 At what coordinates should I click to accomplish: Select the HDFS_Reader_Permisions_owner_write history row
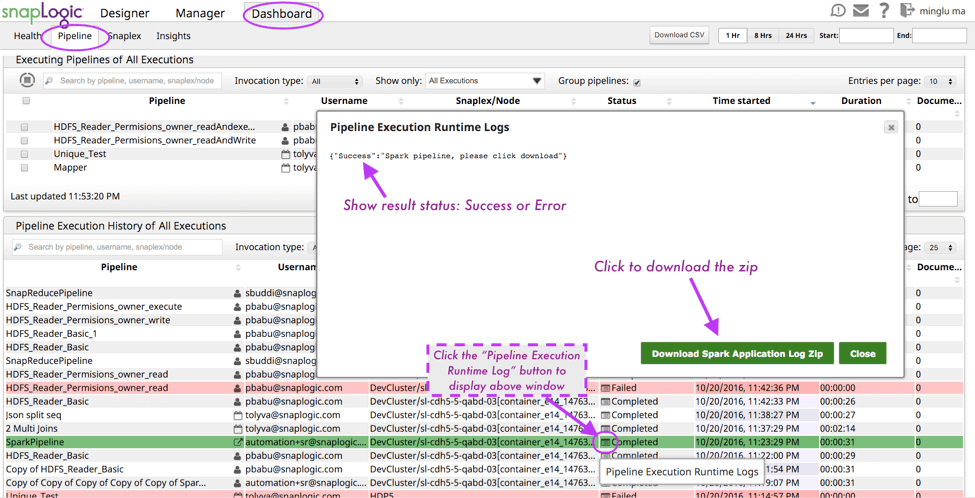tap(88, 320)
